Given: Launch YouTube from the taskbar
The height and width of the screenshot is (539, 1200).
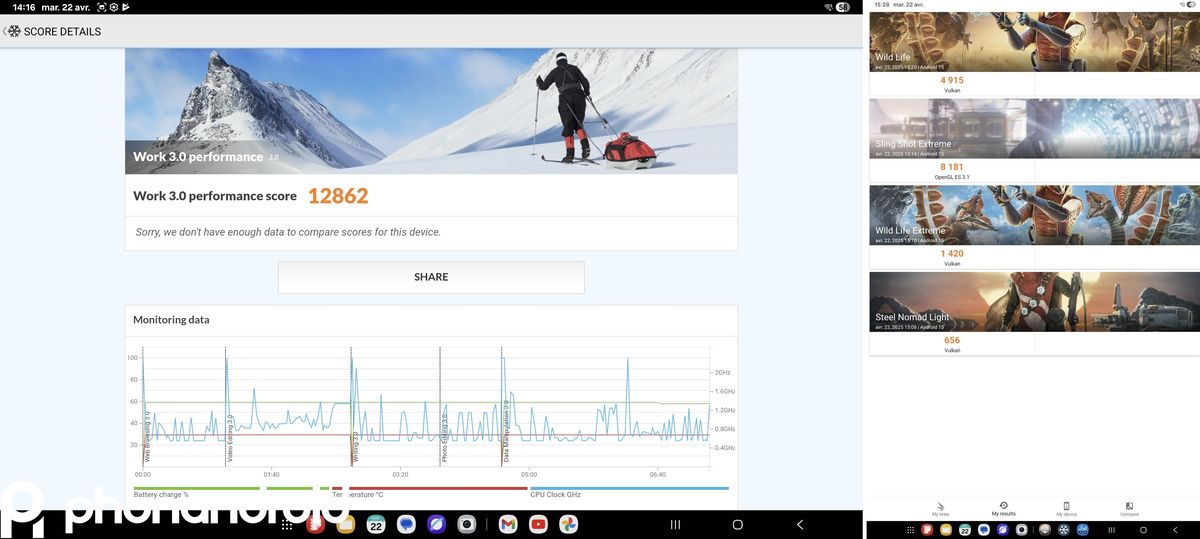Looking at the screenshot, I should 538,524.
